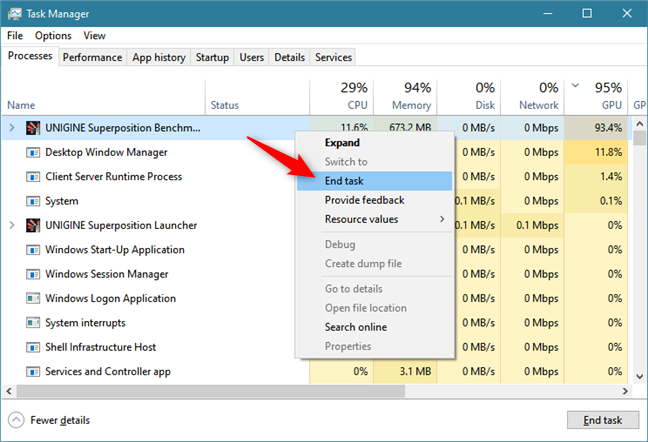The image size is (648, 442).
Task: Click the System interrupts process icon
Action: (33, 323)
